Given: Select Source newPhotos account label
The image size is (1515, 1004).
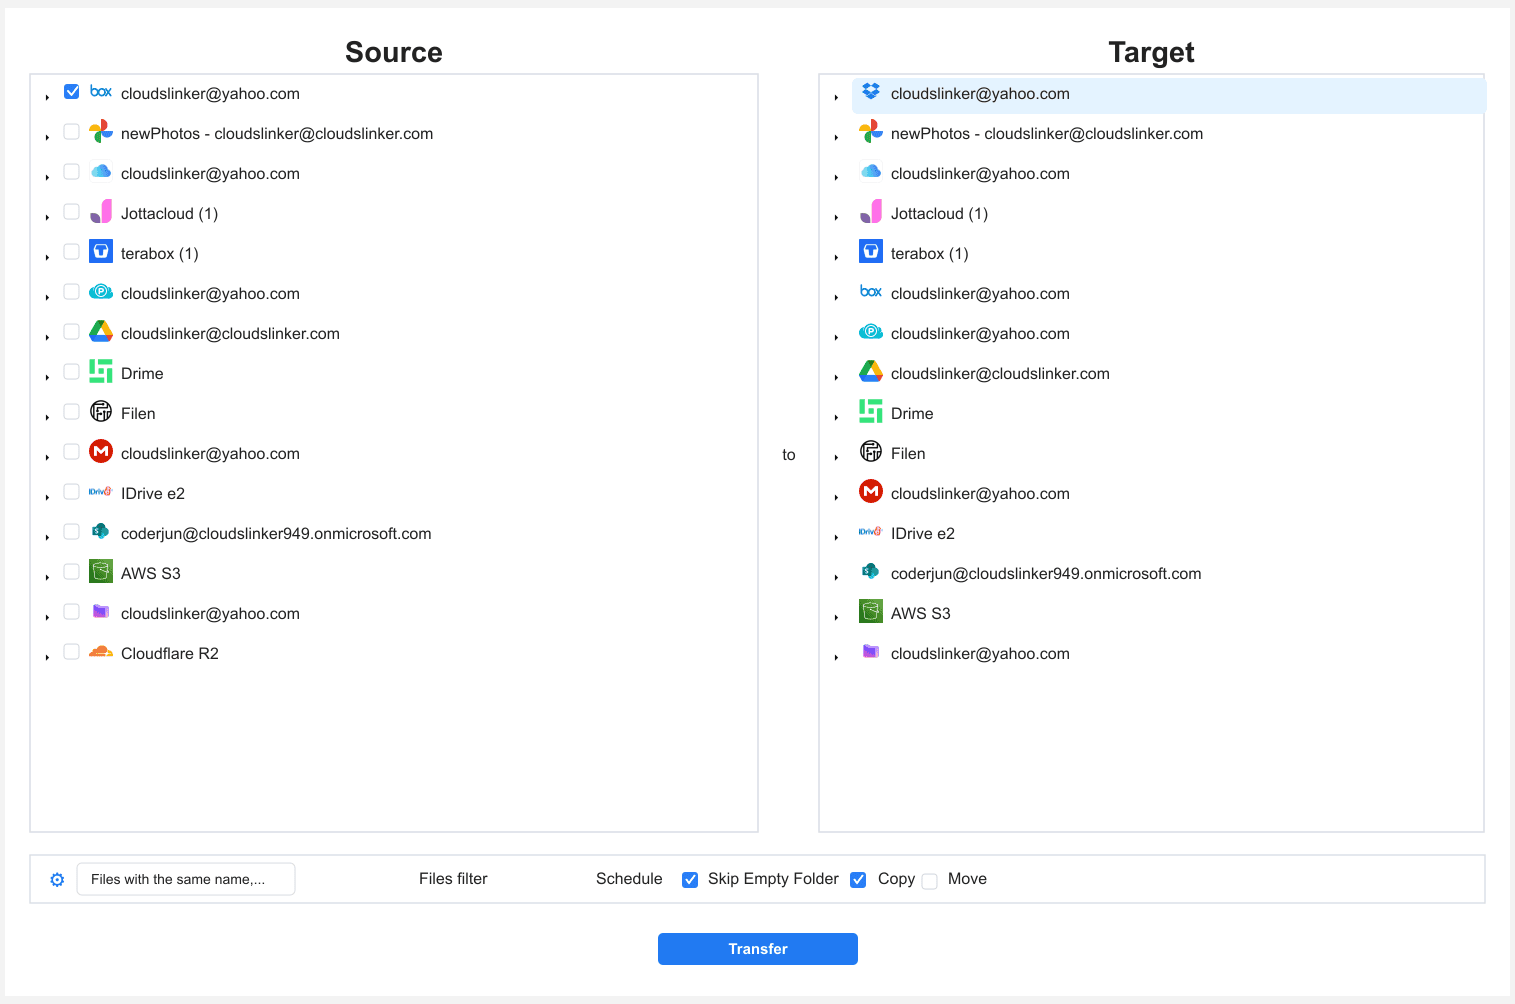Looking at the screenshot, I should [277, 133].
